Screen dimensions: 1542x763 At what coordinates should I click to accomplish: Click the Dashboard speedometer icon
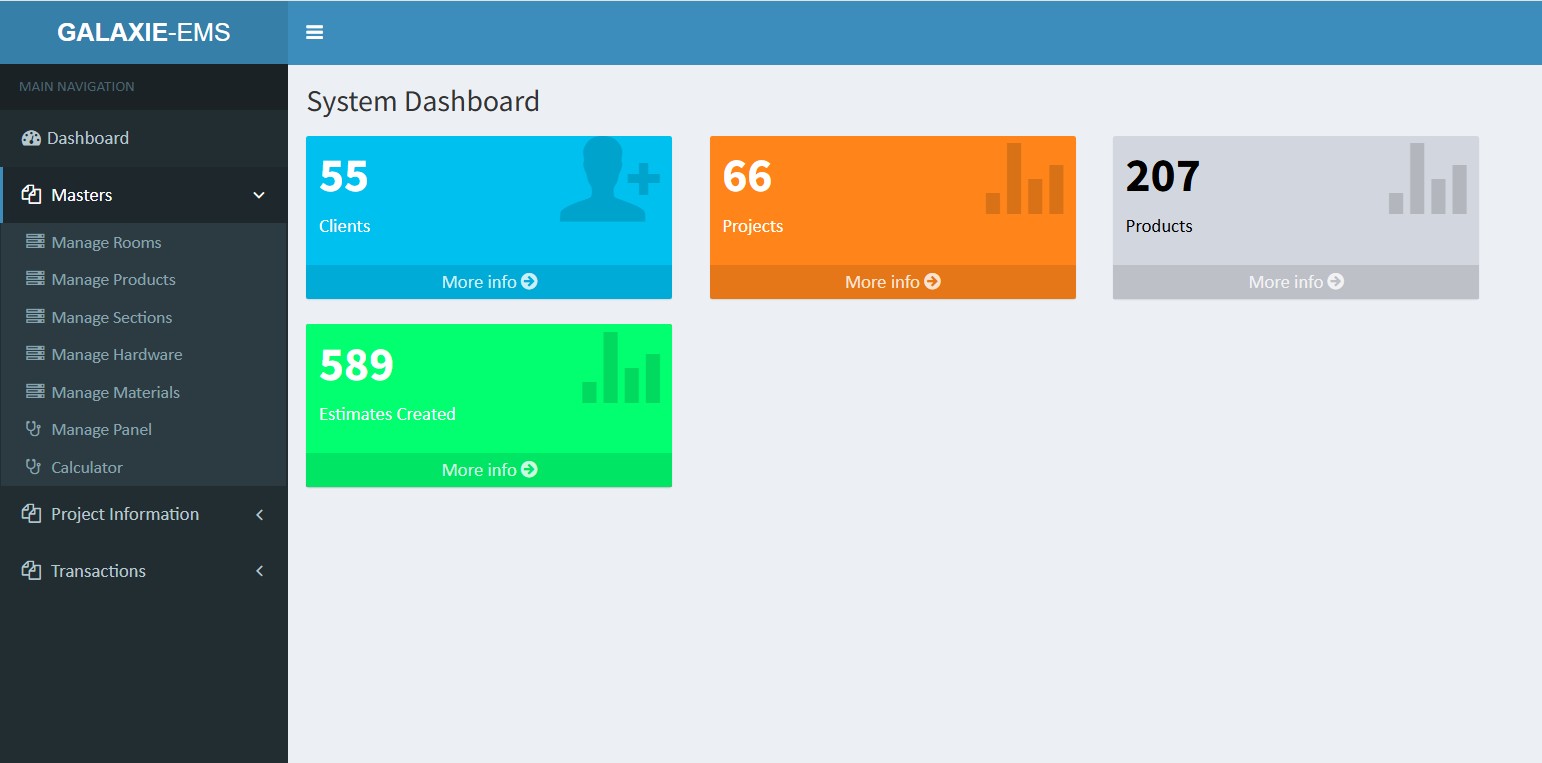(31, 138)
